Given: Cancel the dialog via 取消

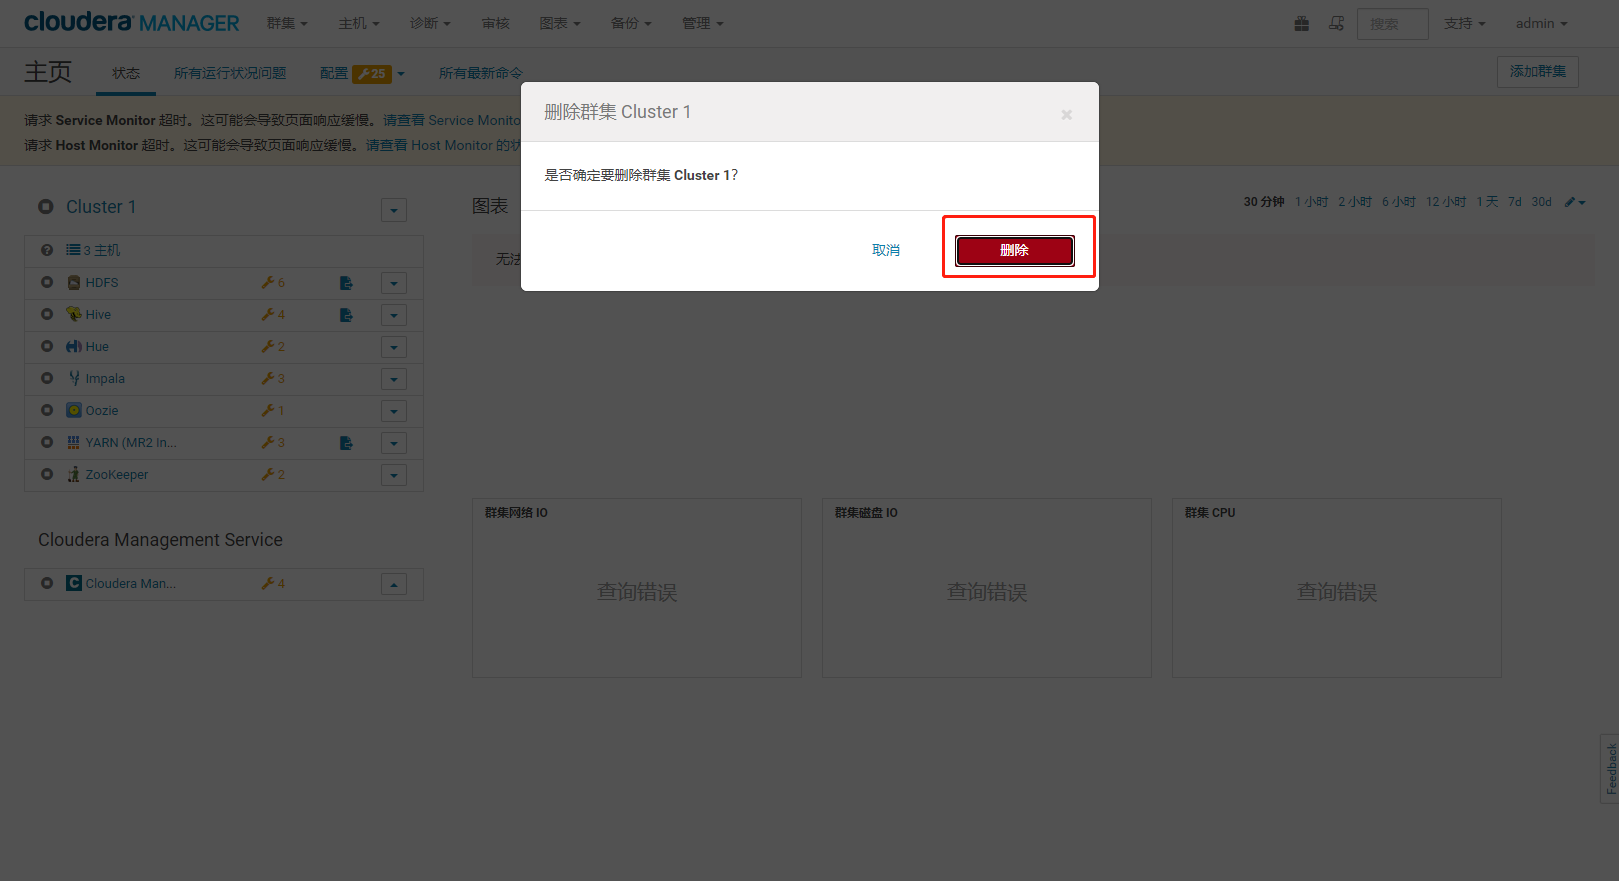Looking at the screenshot, I should [886, 250].
